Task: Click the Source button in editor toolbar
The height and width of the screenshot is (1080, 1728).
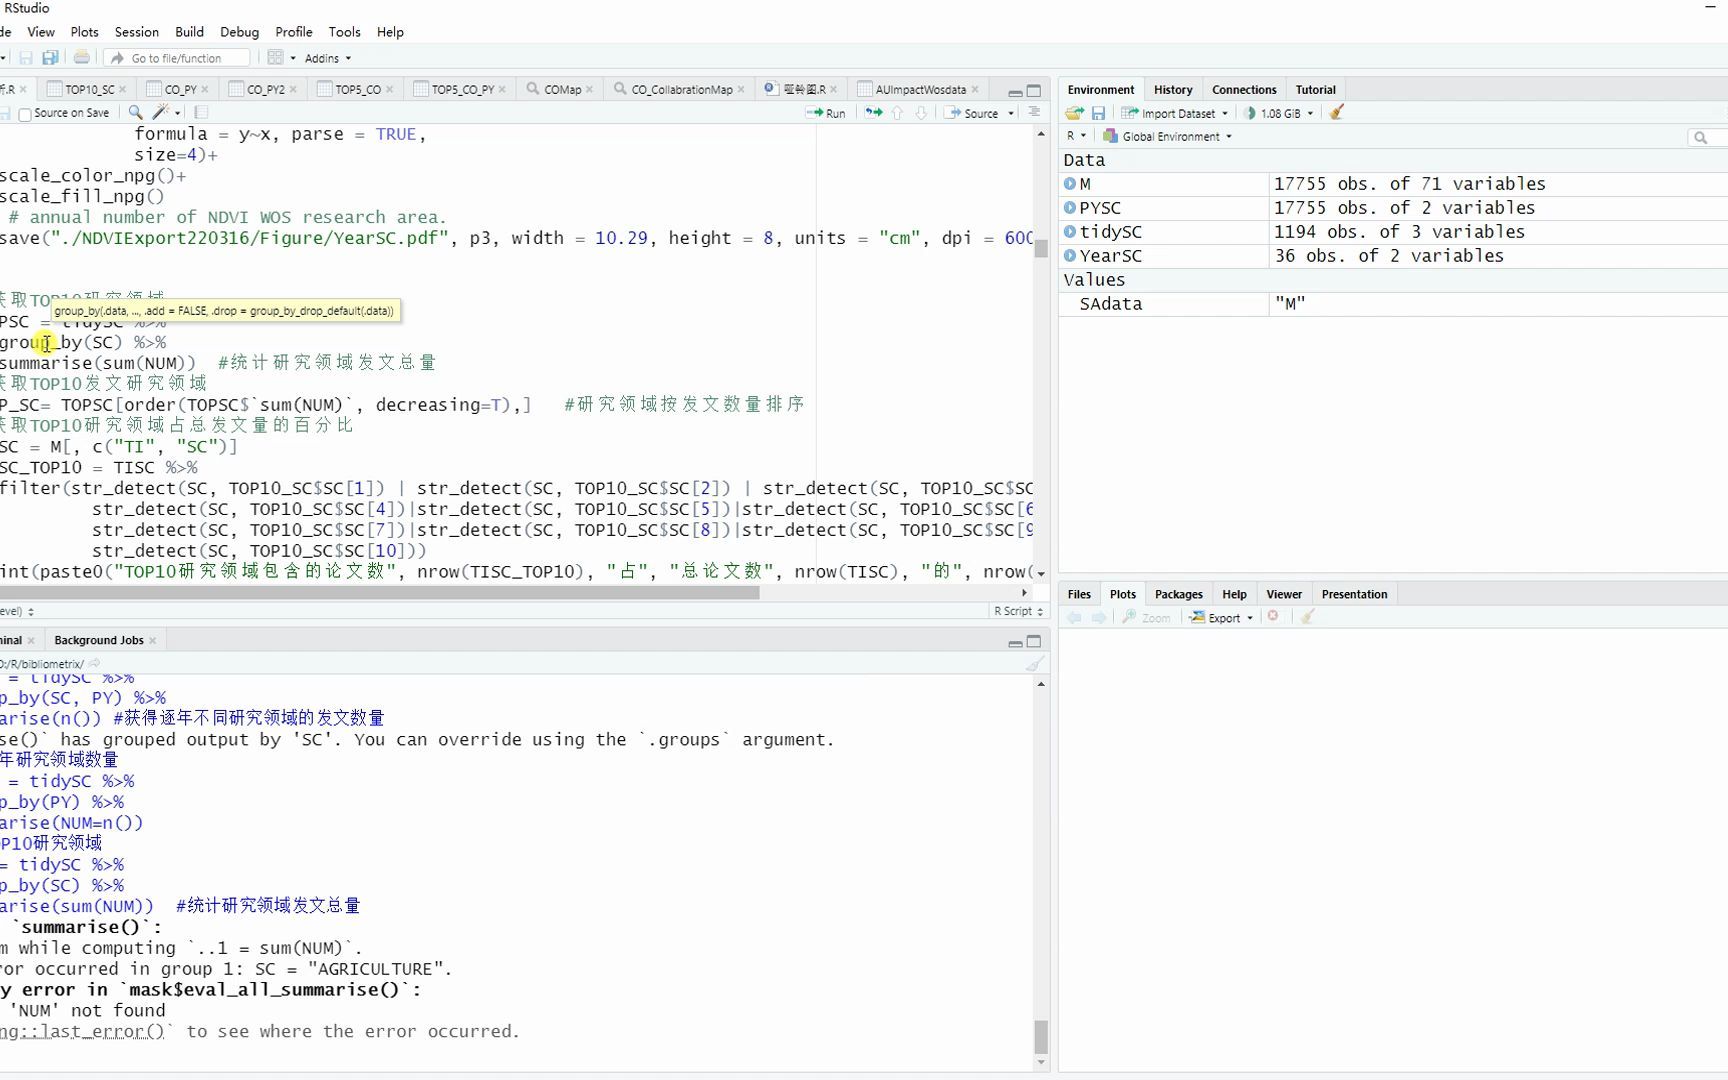Action: [x=979, y=113]
